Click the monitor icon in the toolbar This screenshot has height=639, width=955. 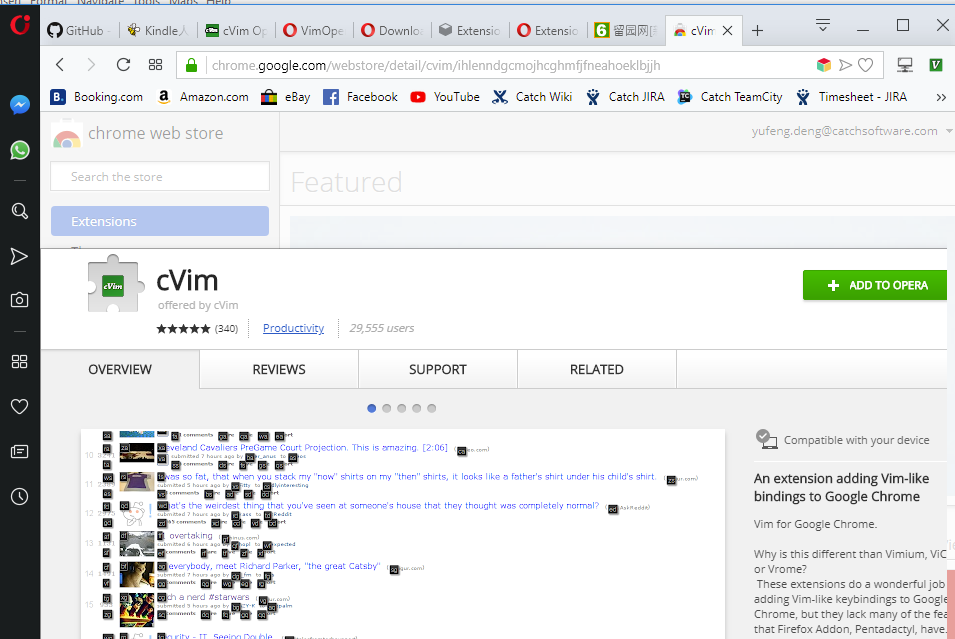905,65
